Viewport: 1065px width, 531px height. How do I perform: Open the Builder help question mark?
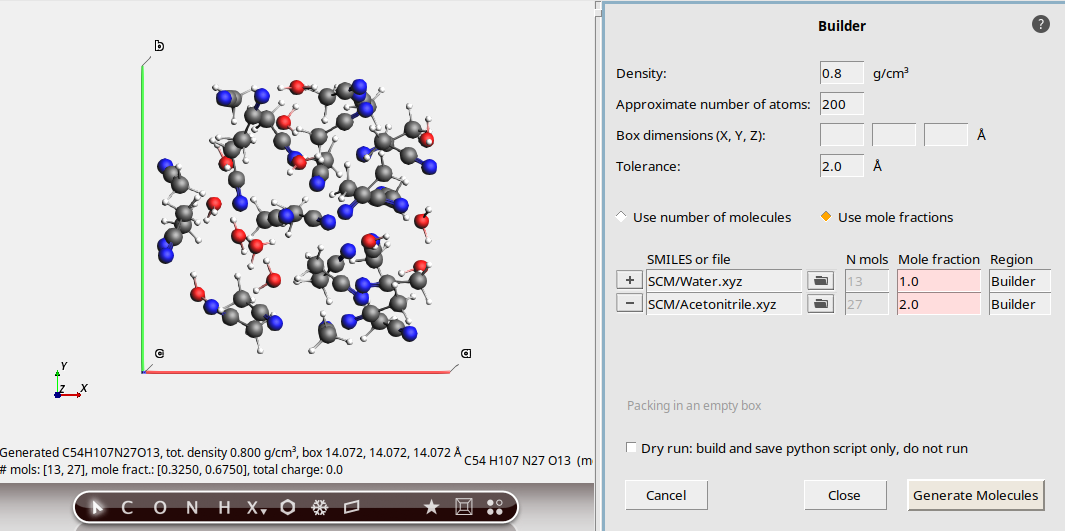(x=1041, y=25)
